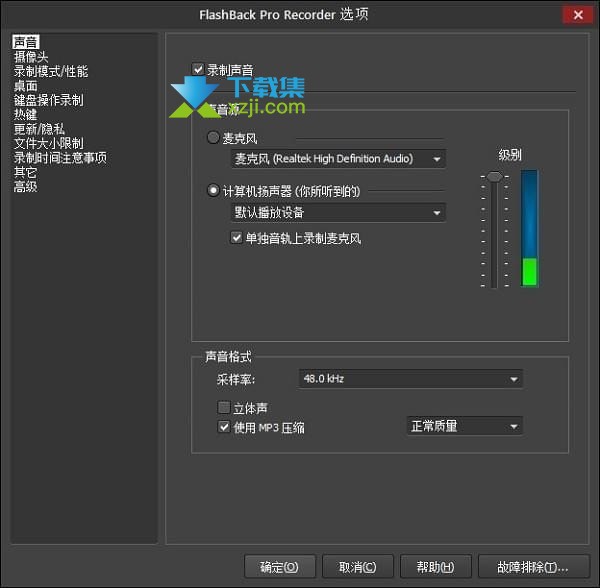This screenshot has width=600, height=588.
Task: Select 文件大小限制 in sidebar
Action: pos(49,143)
